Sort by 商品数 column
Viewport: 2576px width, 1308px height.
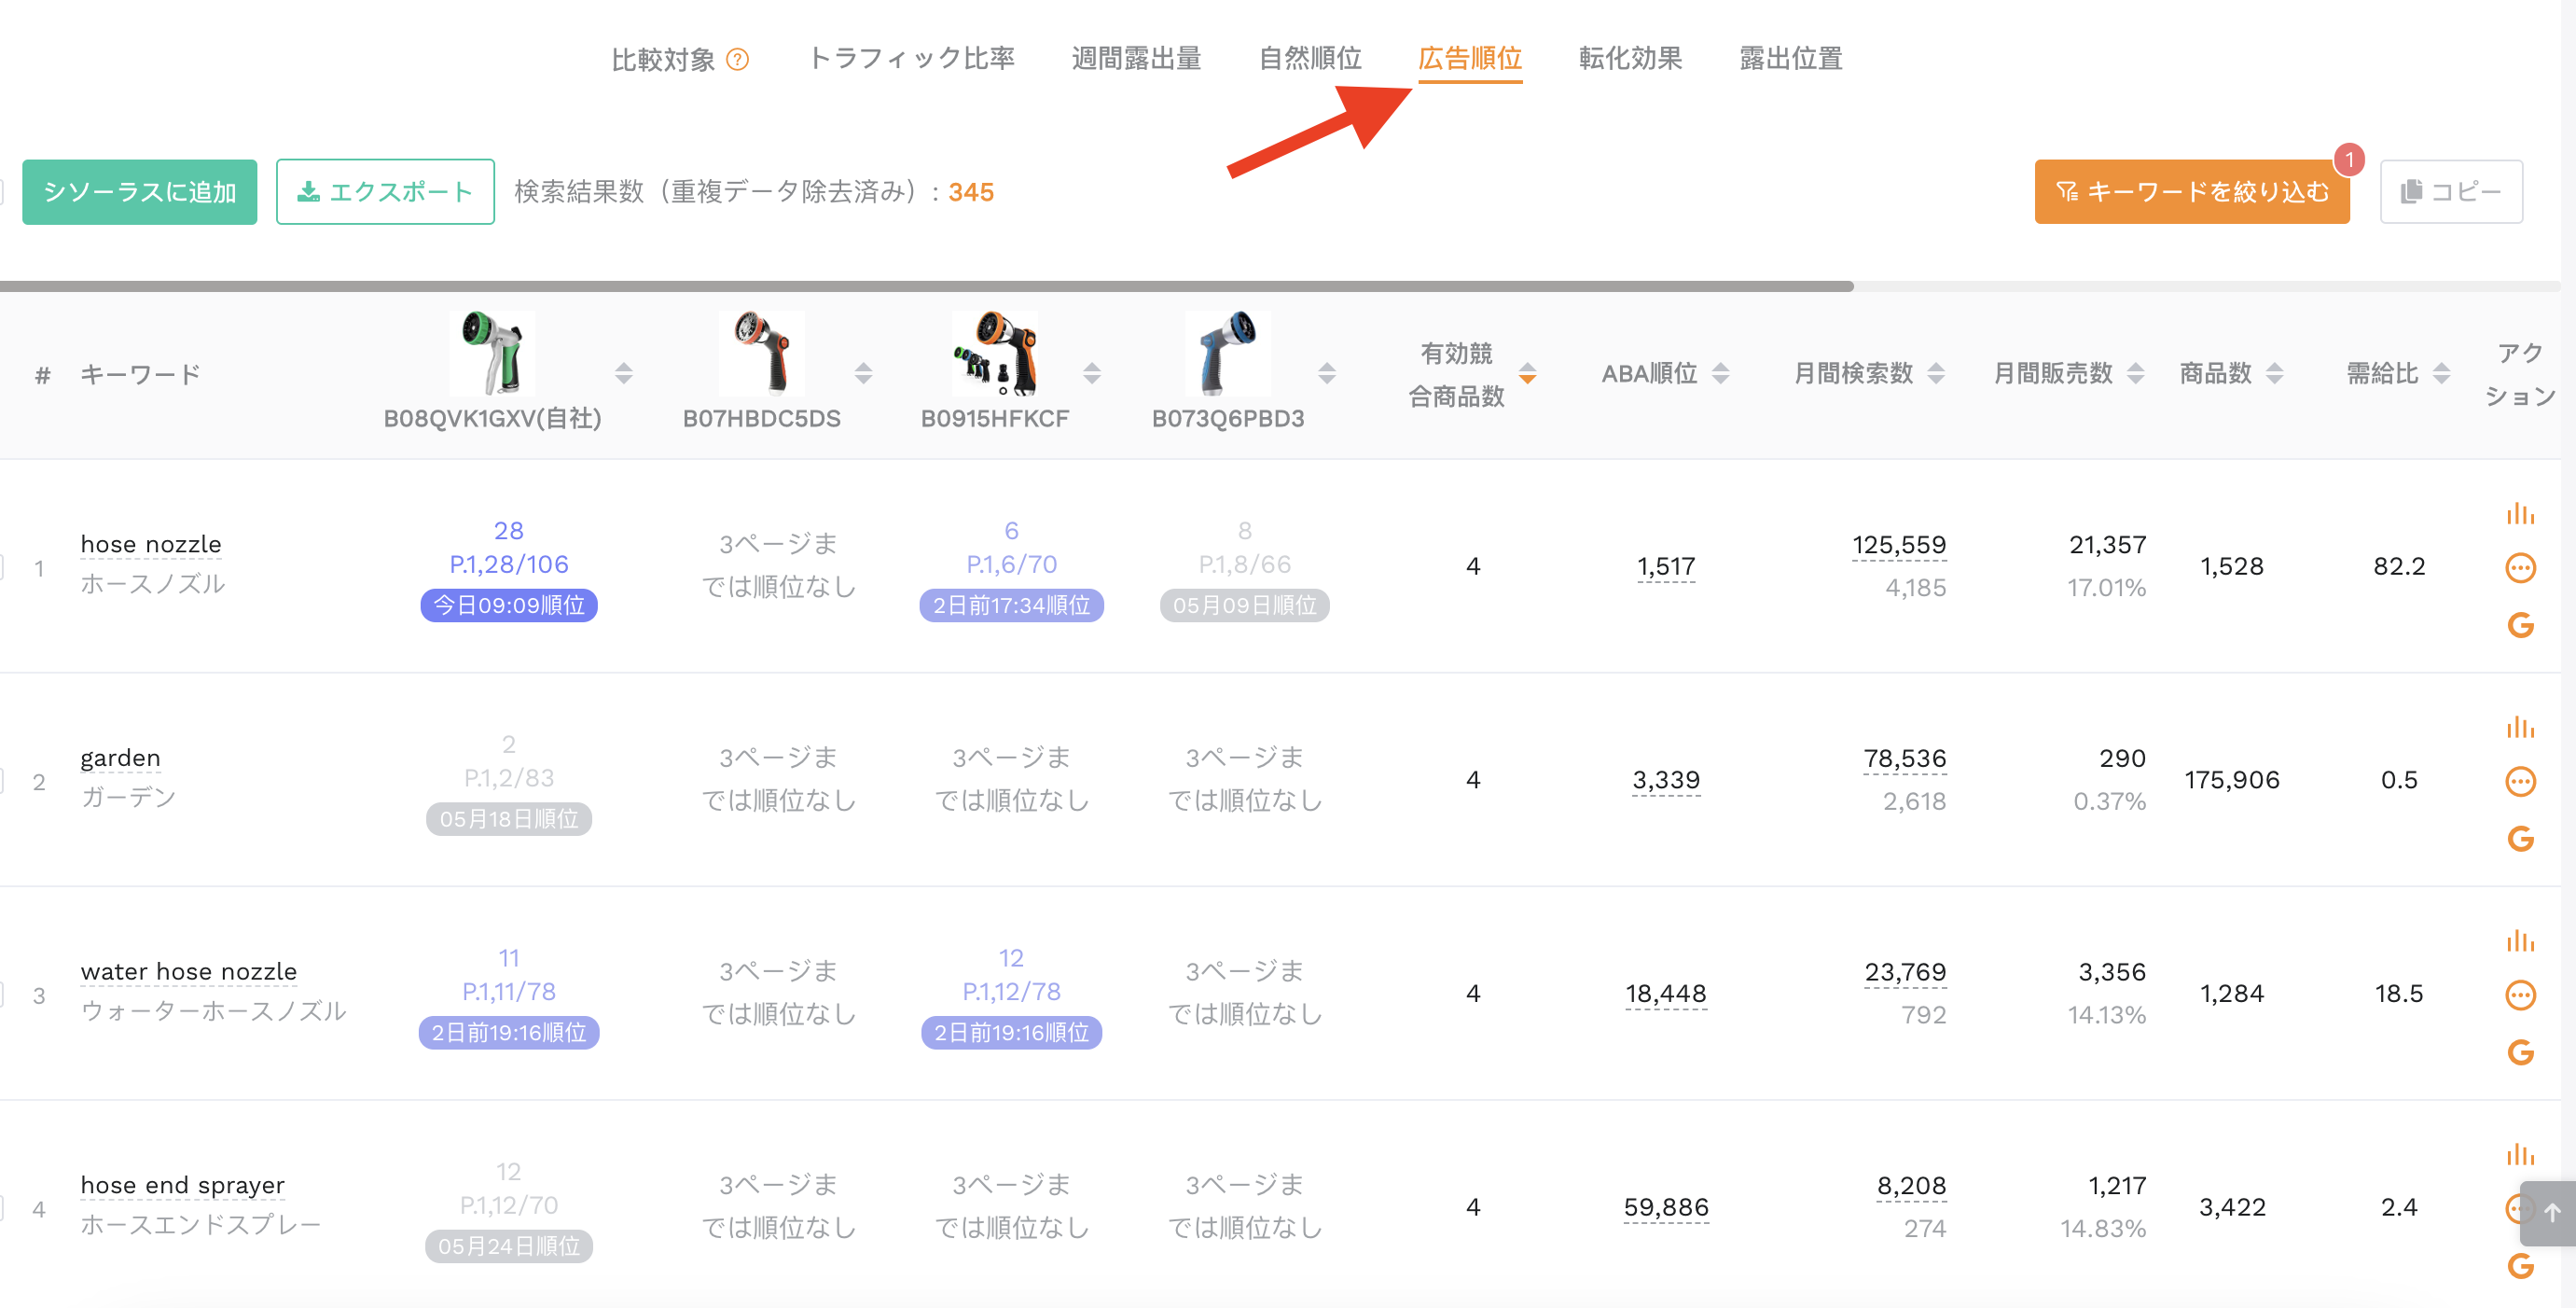2275,373
